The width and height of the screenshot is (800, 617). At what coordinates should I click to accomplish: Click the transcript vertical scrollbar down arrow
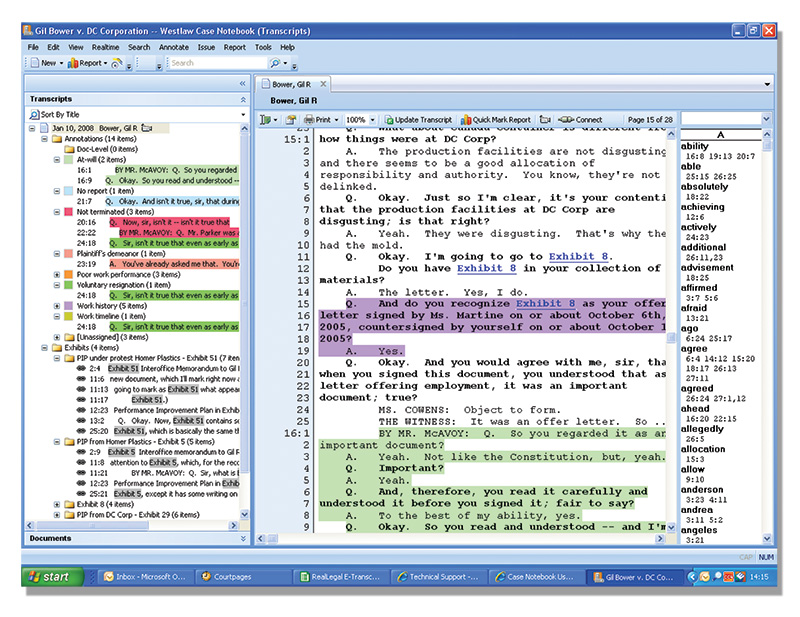coord(670,527)
